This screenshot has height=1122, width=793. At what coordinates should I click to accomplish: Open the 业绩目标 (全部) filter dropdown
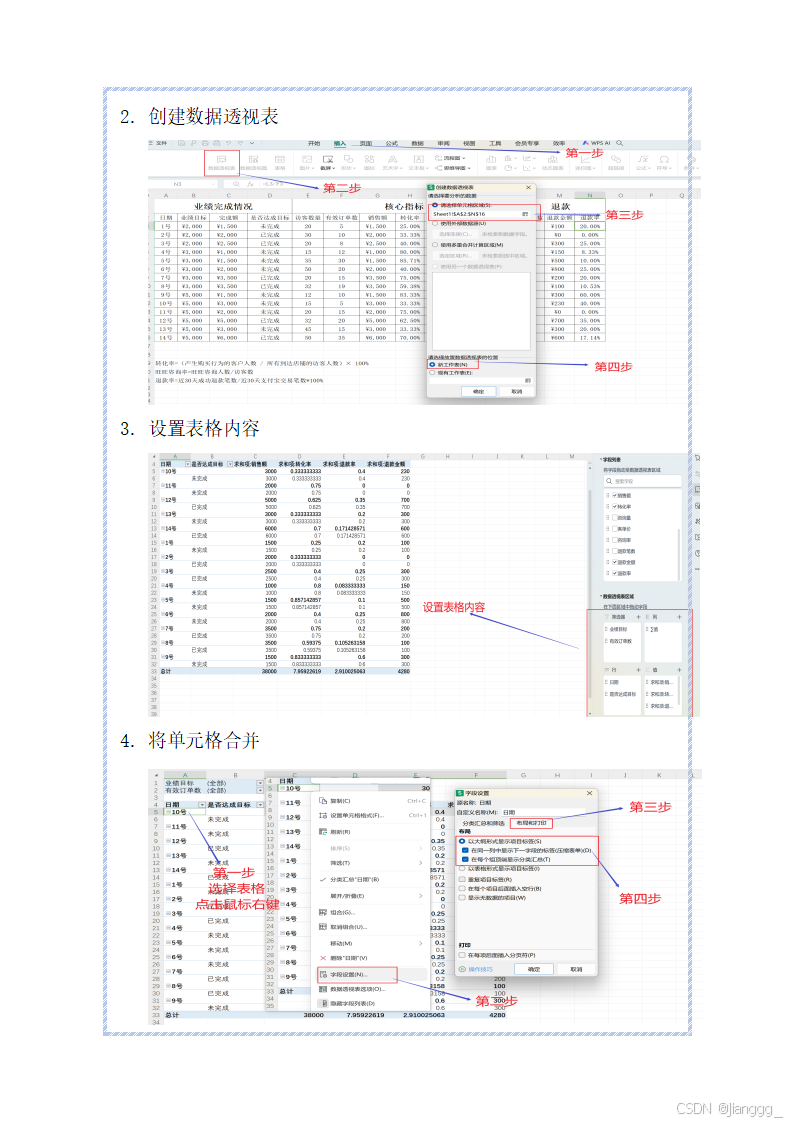tap(260, 784)
